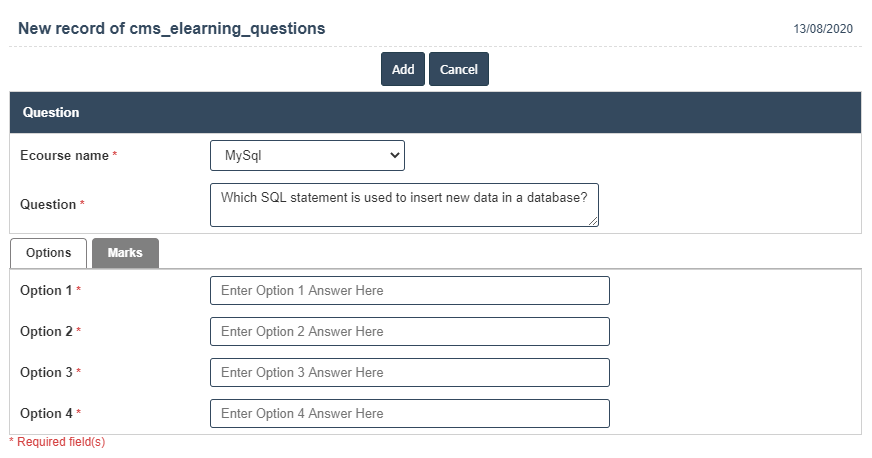Click the Required field(s) note

tap(58, 442)
